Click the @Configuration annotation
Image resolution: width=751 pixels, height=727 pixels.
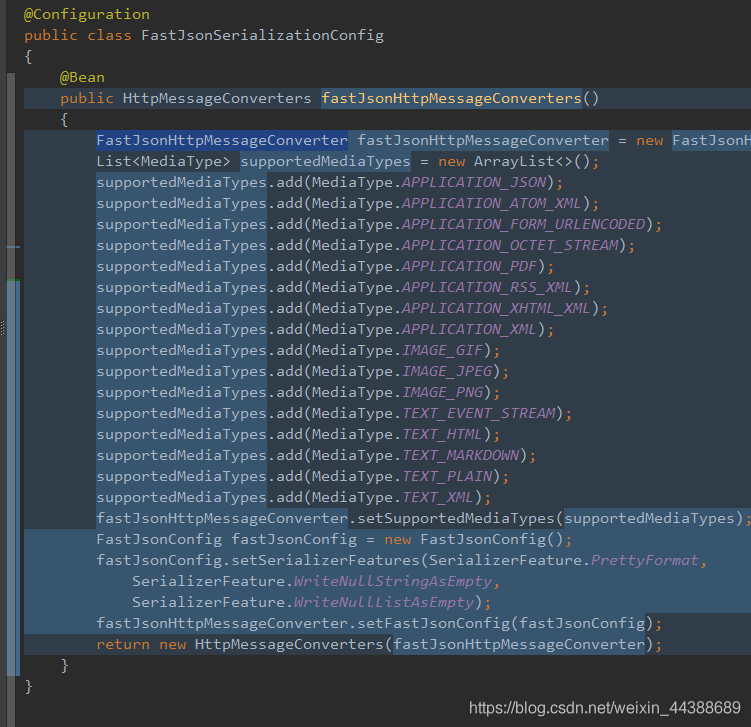tap(87, 14)
